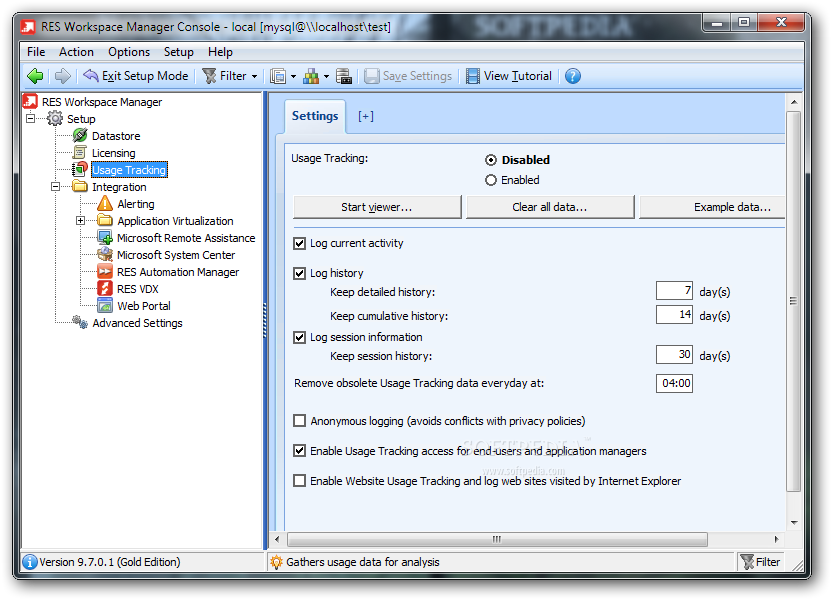Click the Setup gear icon in tree
This screenshot has height=600, width=832.
pos(55,118)
